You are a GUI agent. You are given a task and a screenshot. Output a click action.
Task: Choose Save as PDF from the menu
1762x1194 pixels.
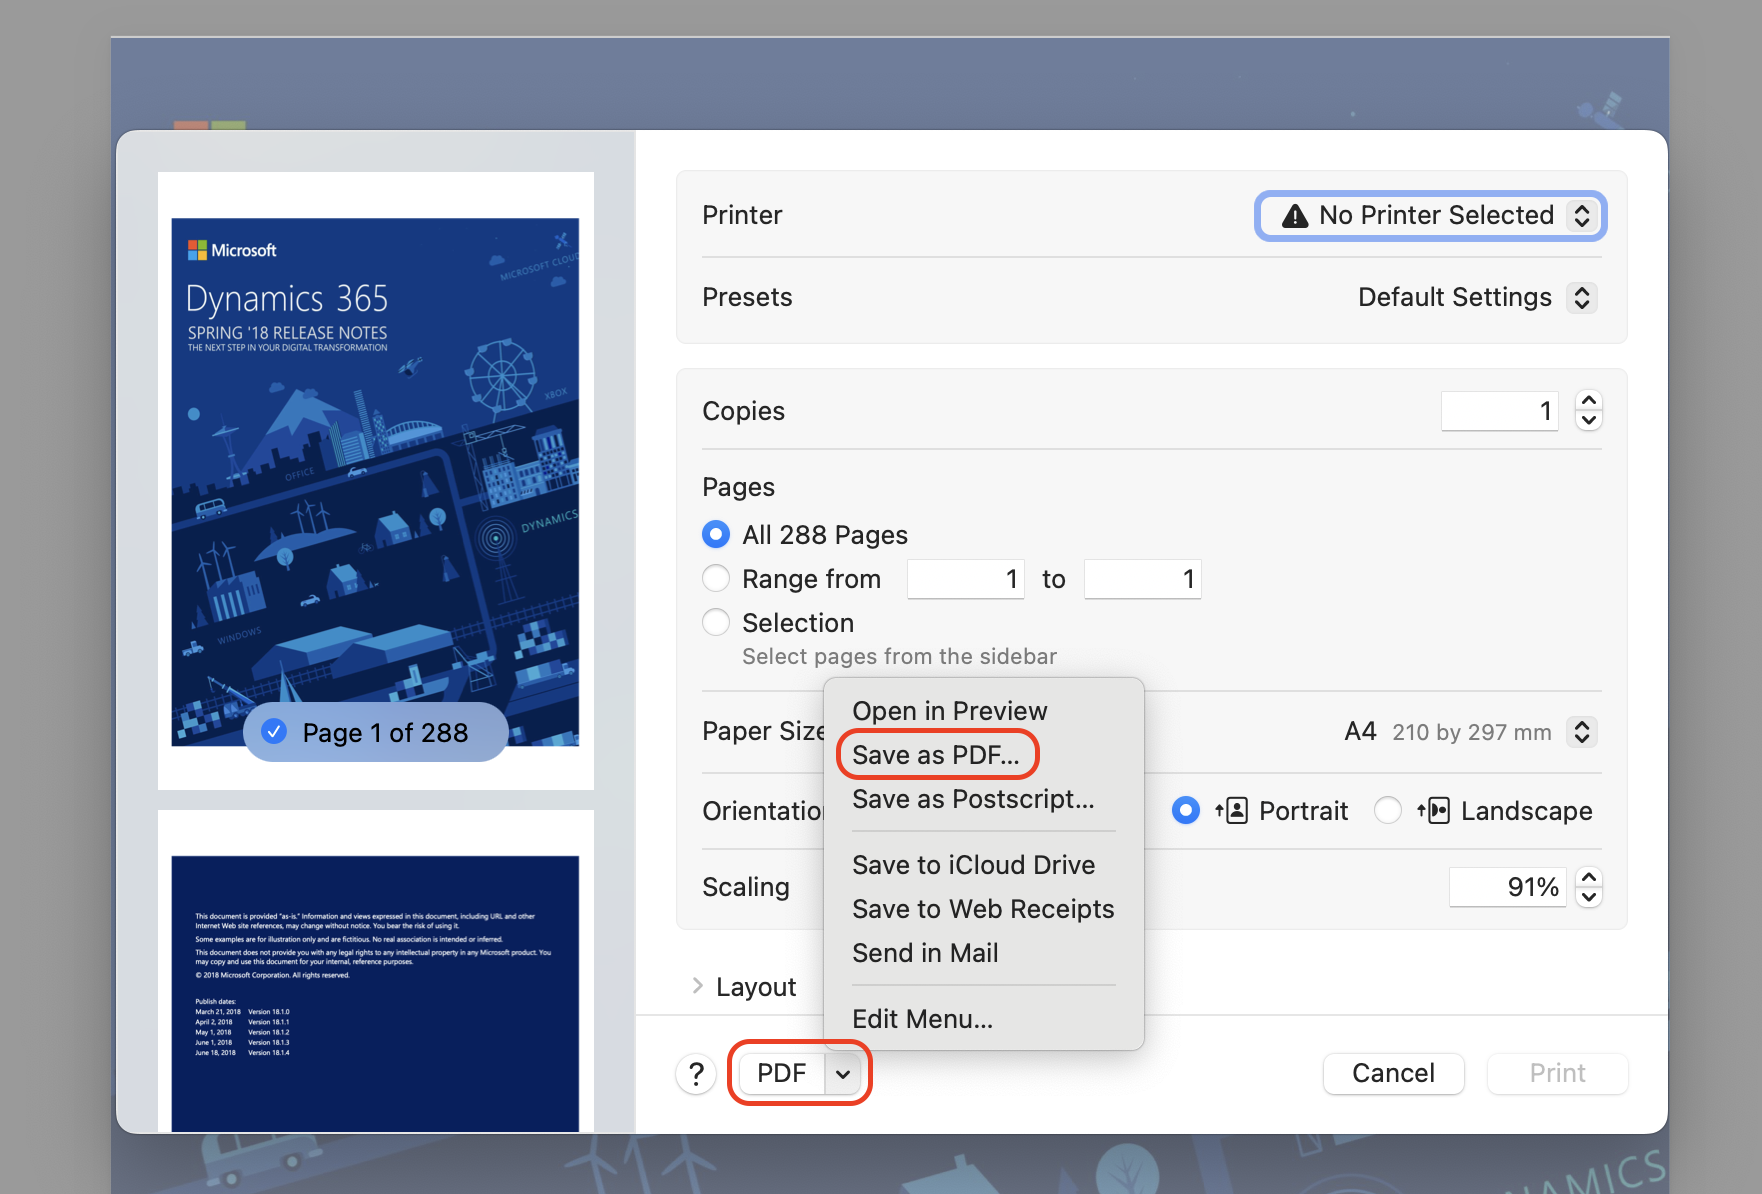click(x=936, y=755)
